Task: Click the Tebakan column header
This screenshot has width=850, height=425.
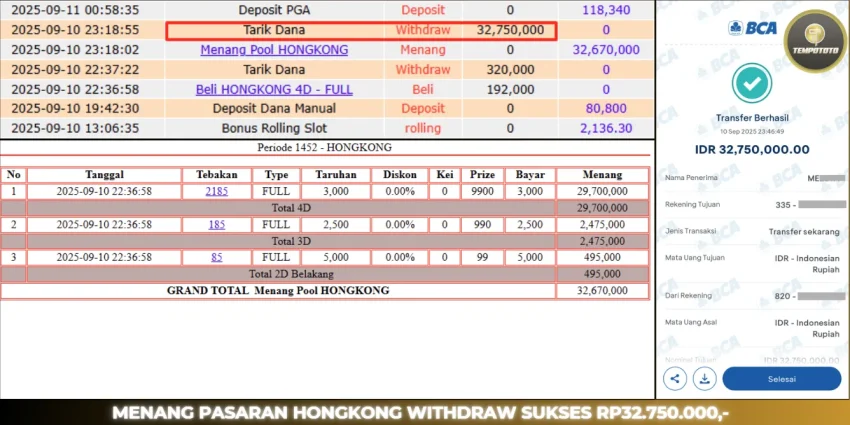Action: 217,175
